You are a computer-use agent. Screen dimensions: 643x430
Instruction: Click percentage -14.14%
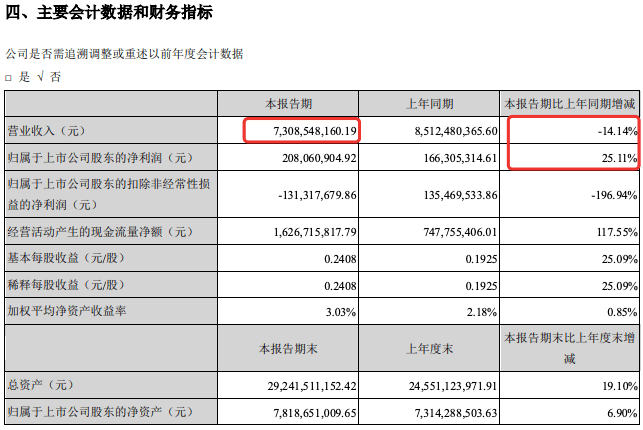pyautogui.click(x=618, y=131)
